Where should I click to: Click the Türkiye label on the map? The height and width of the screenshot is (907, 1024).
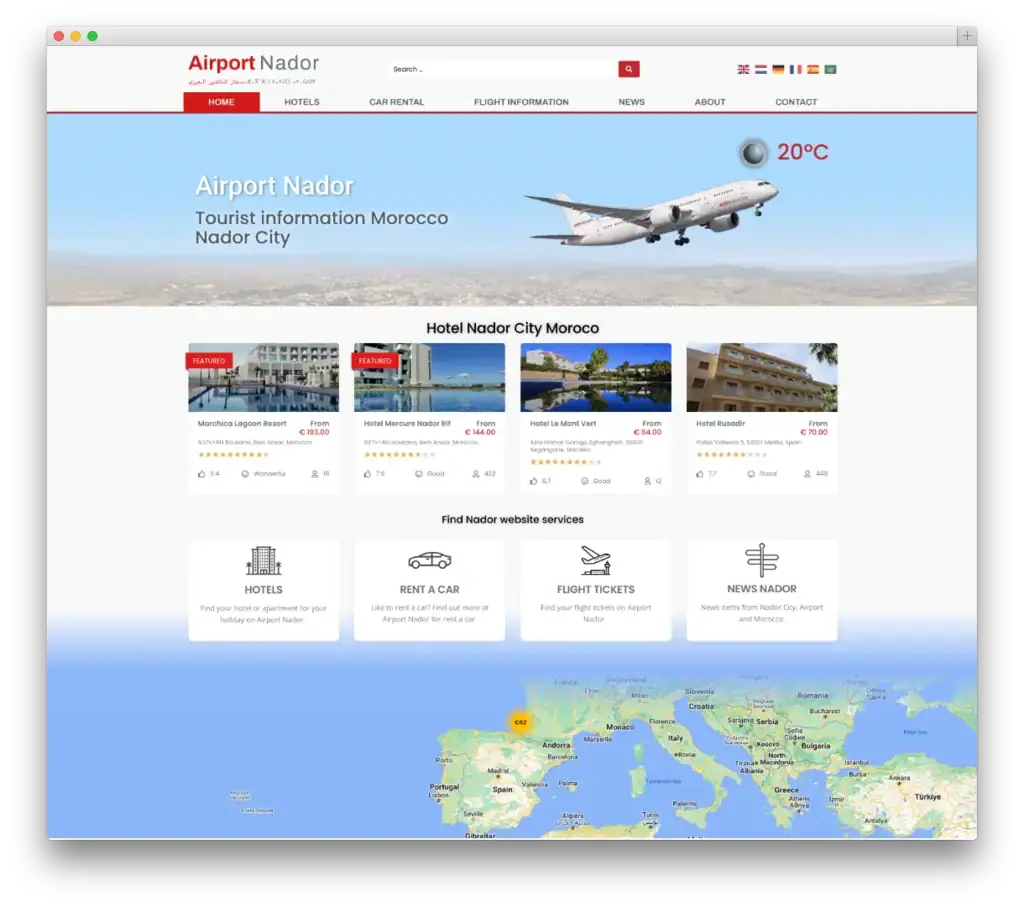point(927,797)
